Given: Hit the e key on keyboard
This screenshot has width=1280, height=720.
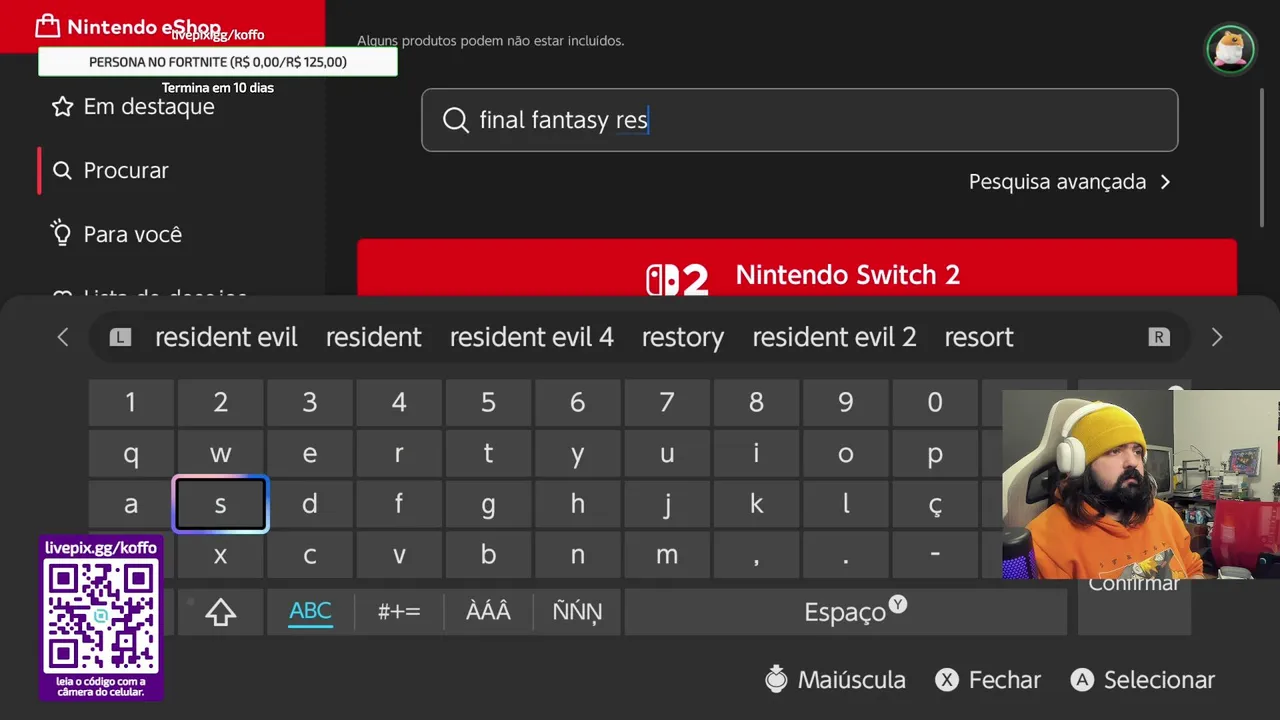Looking at the screenshot, I should pyautogui.click(x=310, y=455).
